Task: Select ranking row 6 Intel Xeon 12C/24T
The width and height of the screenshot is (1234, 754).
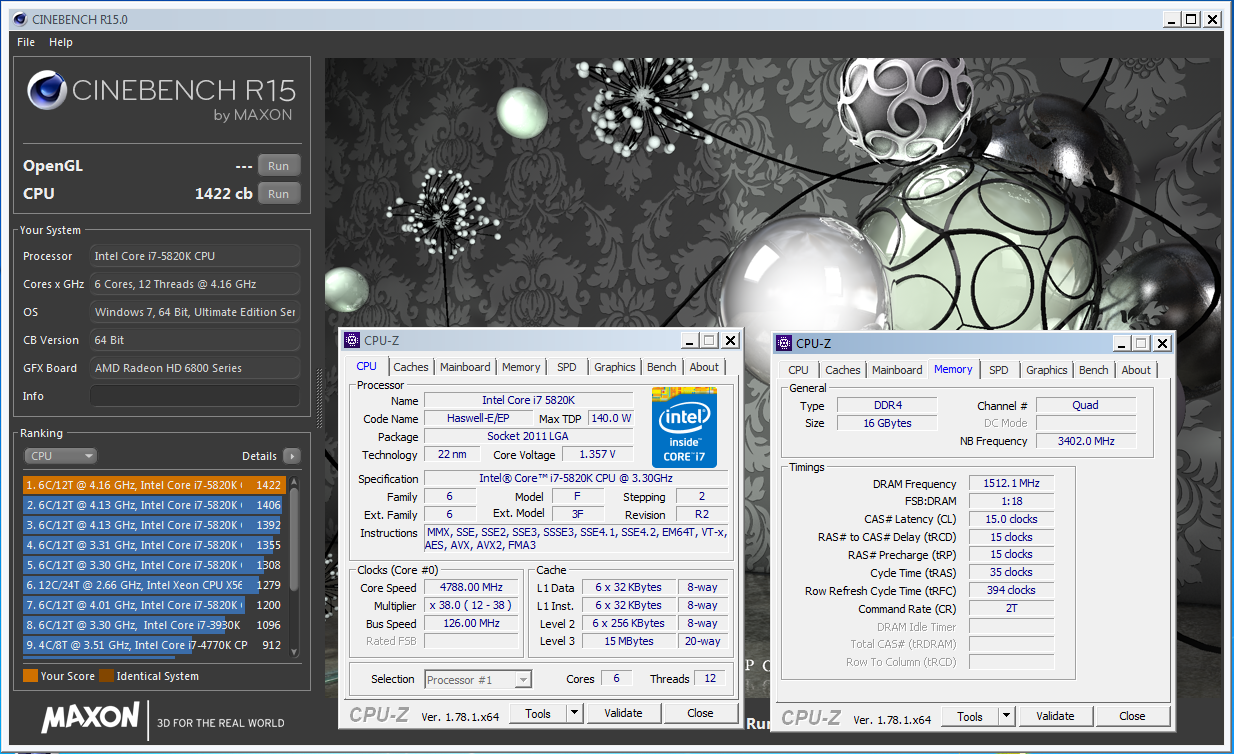Action: pyautogui.click(x=154, y=585)
